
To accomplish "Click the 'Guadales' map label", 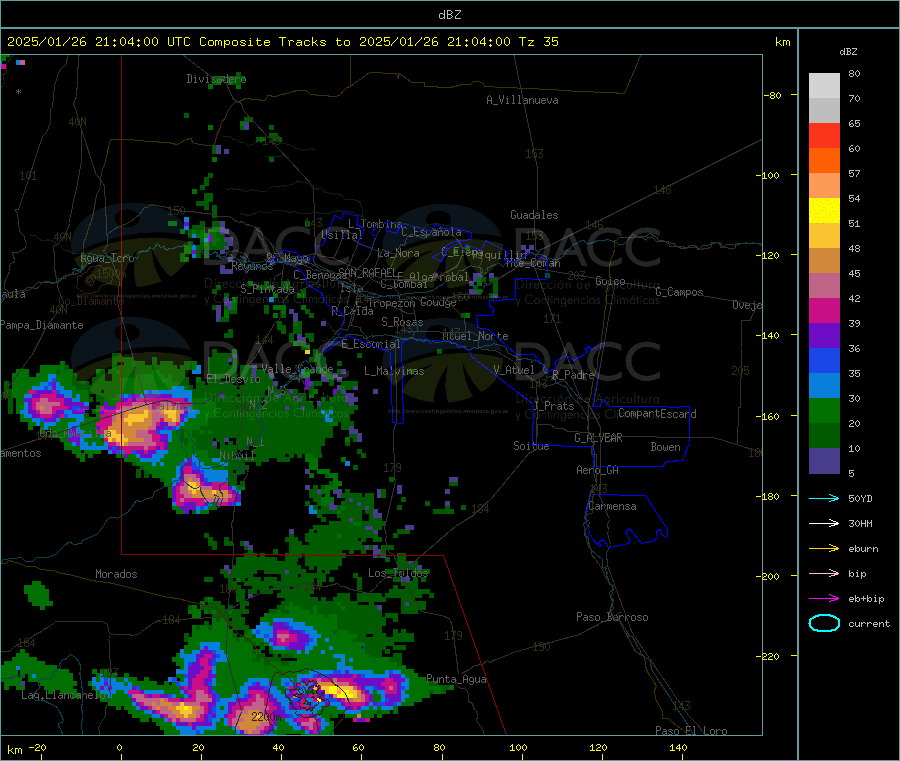I will tap(534, 215).
